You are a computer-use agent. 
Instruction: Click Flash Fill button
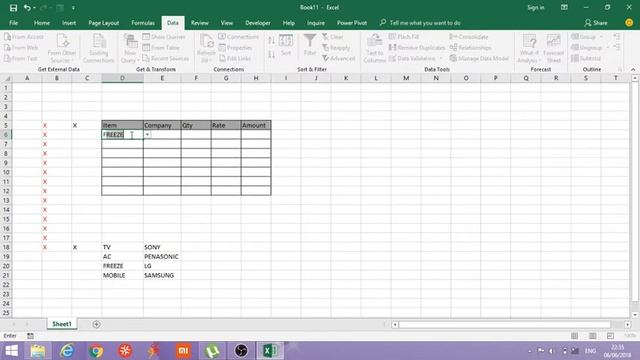click(x=404, y=37)
